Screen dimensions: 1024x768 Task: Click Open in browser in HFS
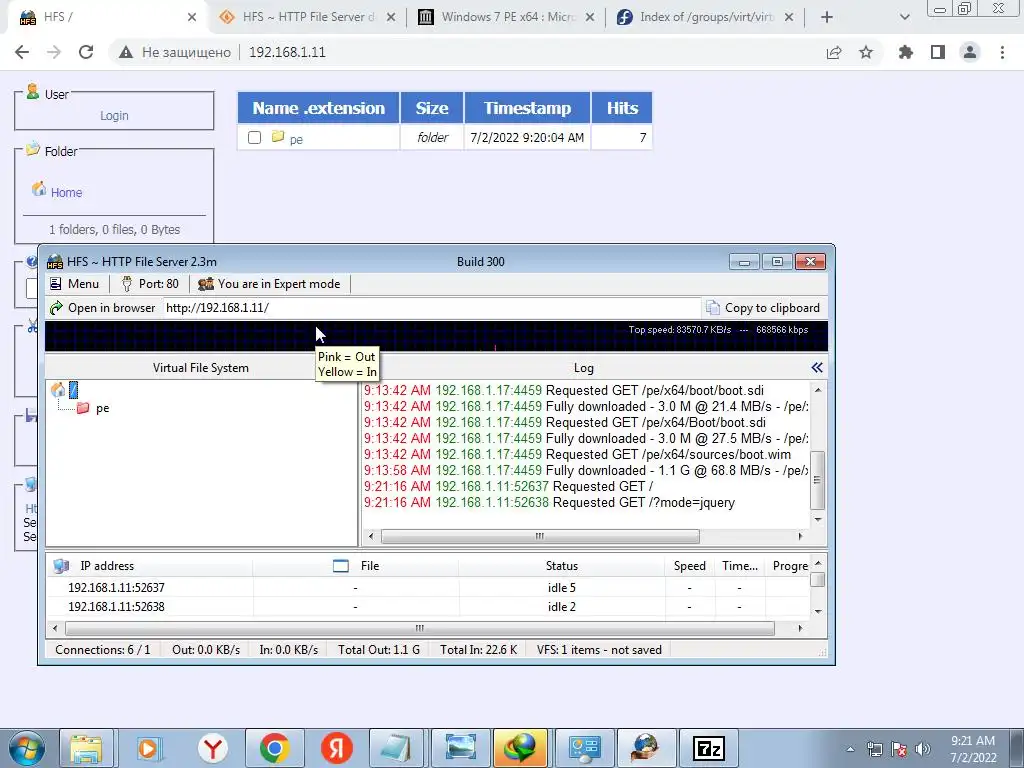coord(103,308)
